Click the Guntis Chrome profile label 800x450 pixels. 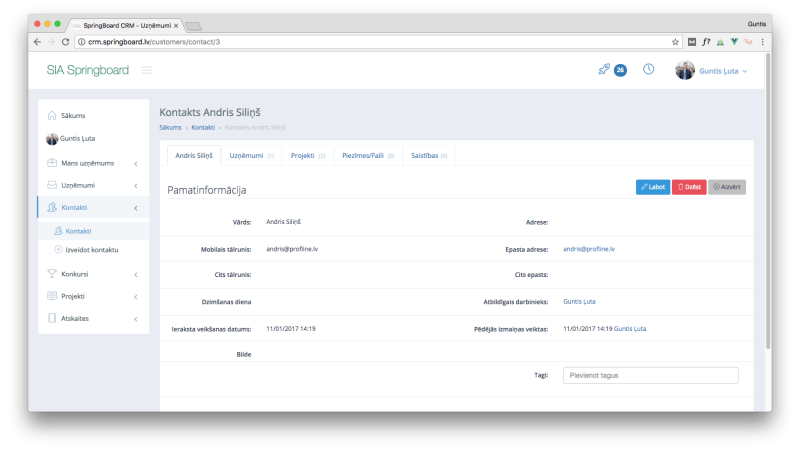[x=757, y=24]
